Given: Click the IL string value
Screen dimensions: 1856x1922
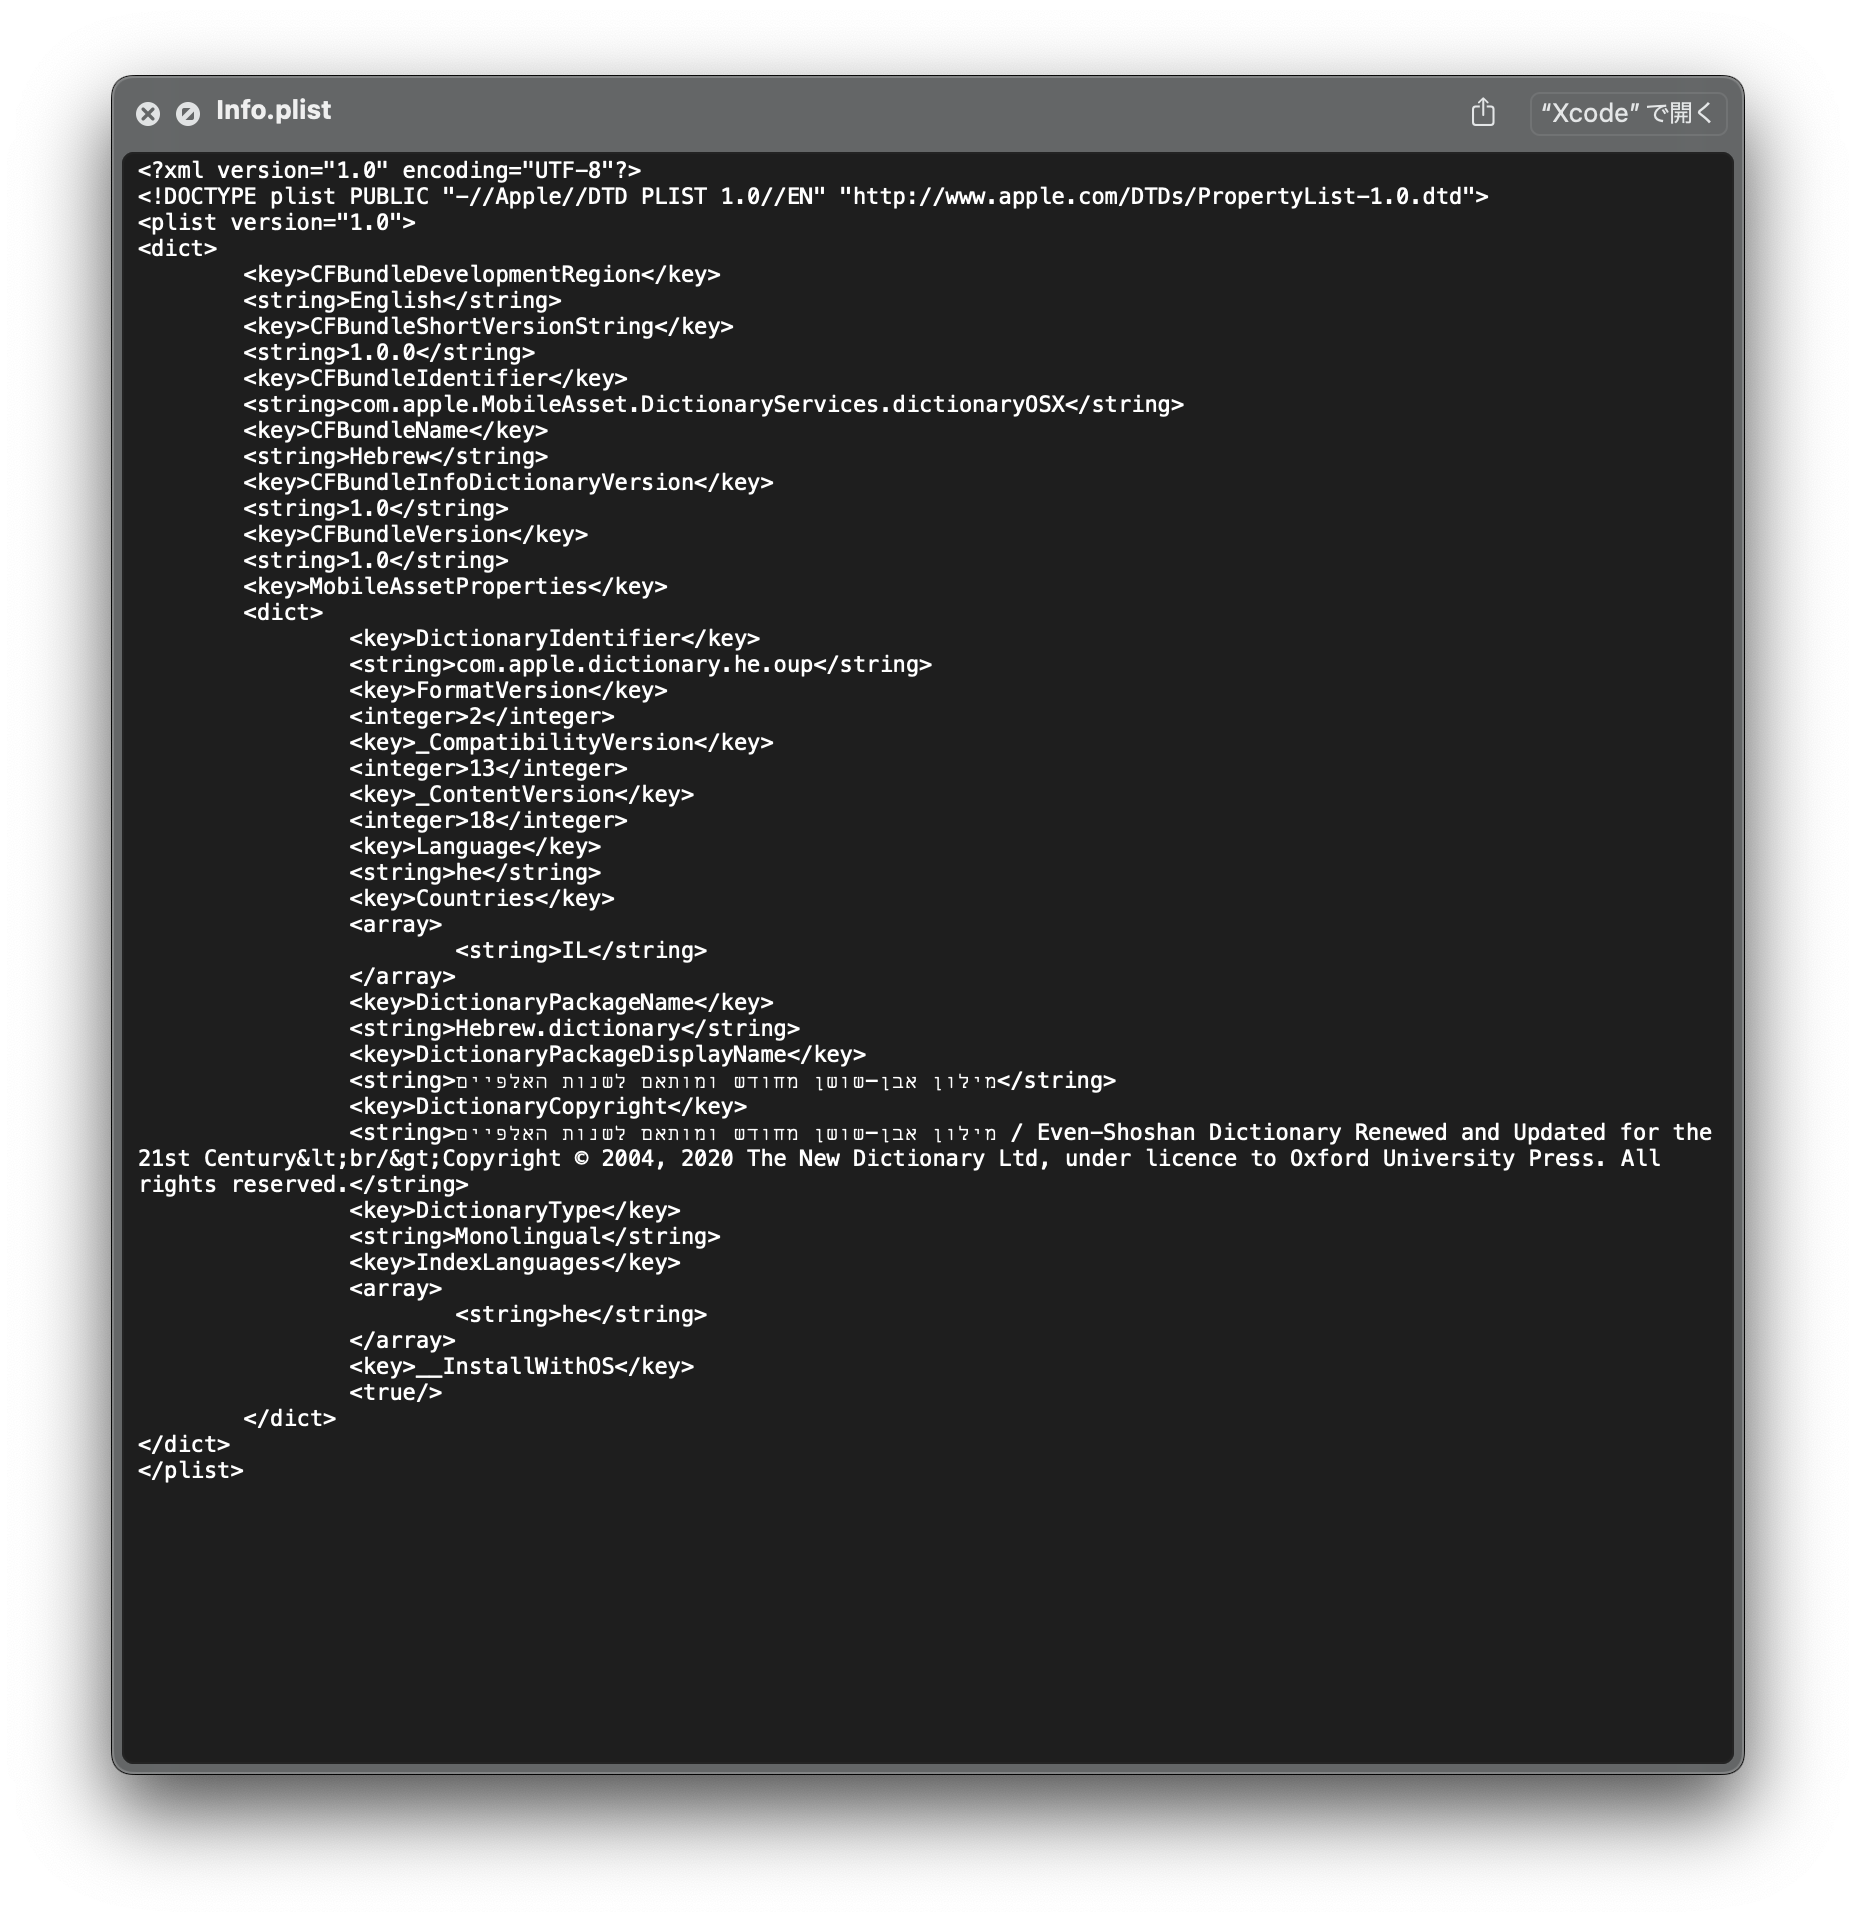Looking at the screenshot, I should coord(581,950).
